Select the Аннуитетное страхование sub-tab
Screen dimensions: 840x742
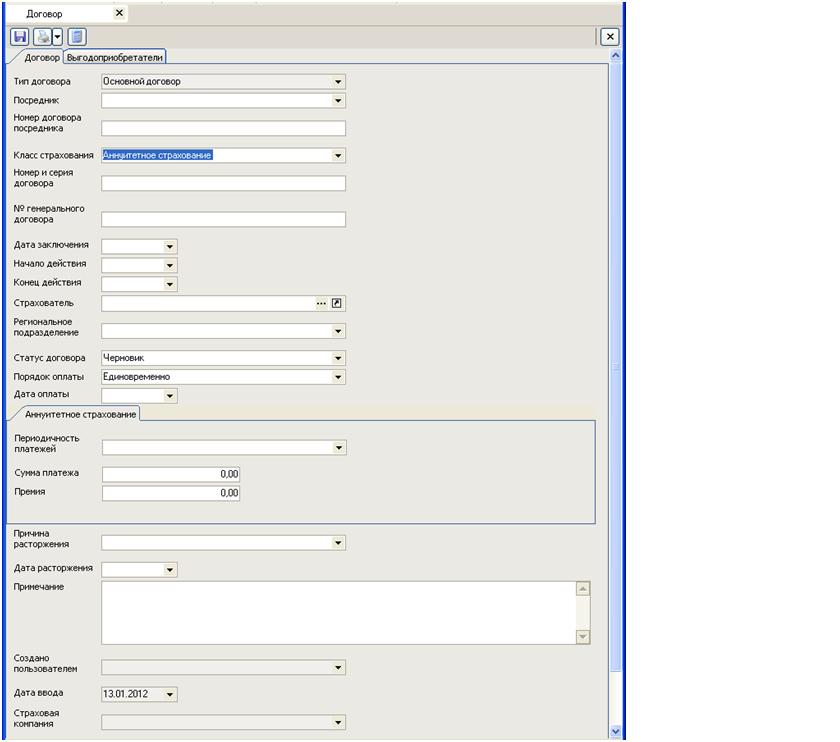80,414
